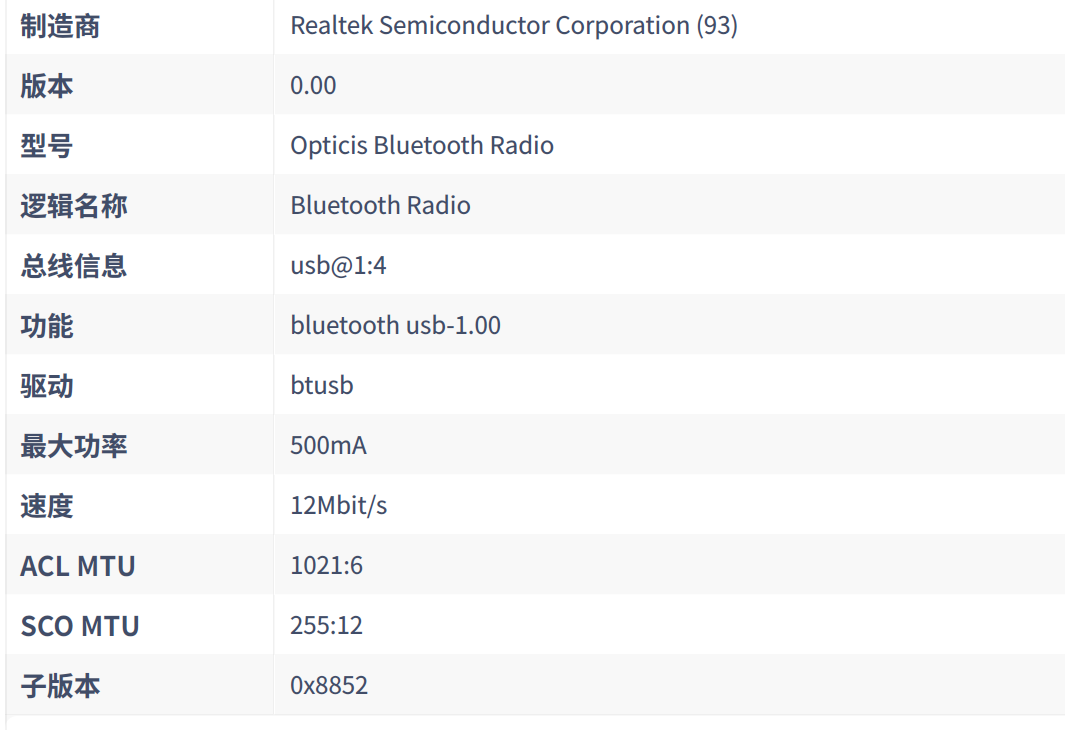The width and height of the screenshot is (1065, 730).
Task: Select the SCO MTU row label
Action: 80,626
